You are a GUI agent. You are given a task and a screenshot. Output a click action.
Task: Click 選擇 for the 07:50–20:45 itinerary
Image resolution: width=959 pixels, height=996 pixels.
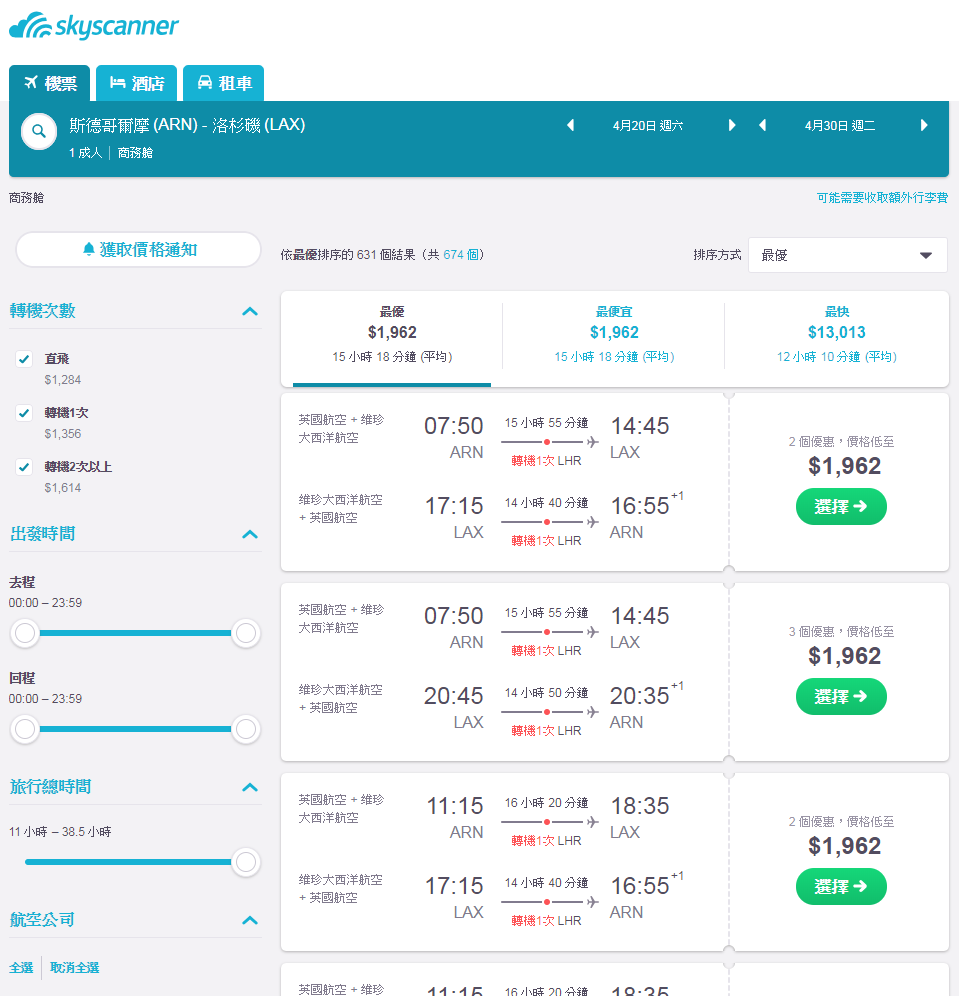[841, 696]
